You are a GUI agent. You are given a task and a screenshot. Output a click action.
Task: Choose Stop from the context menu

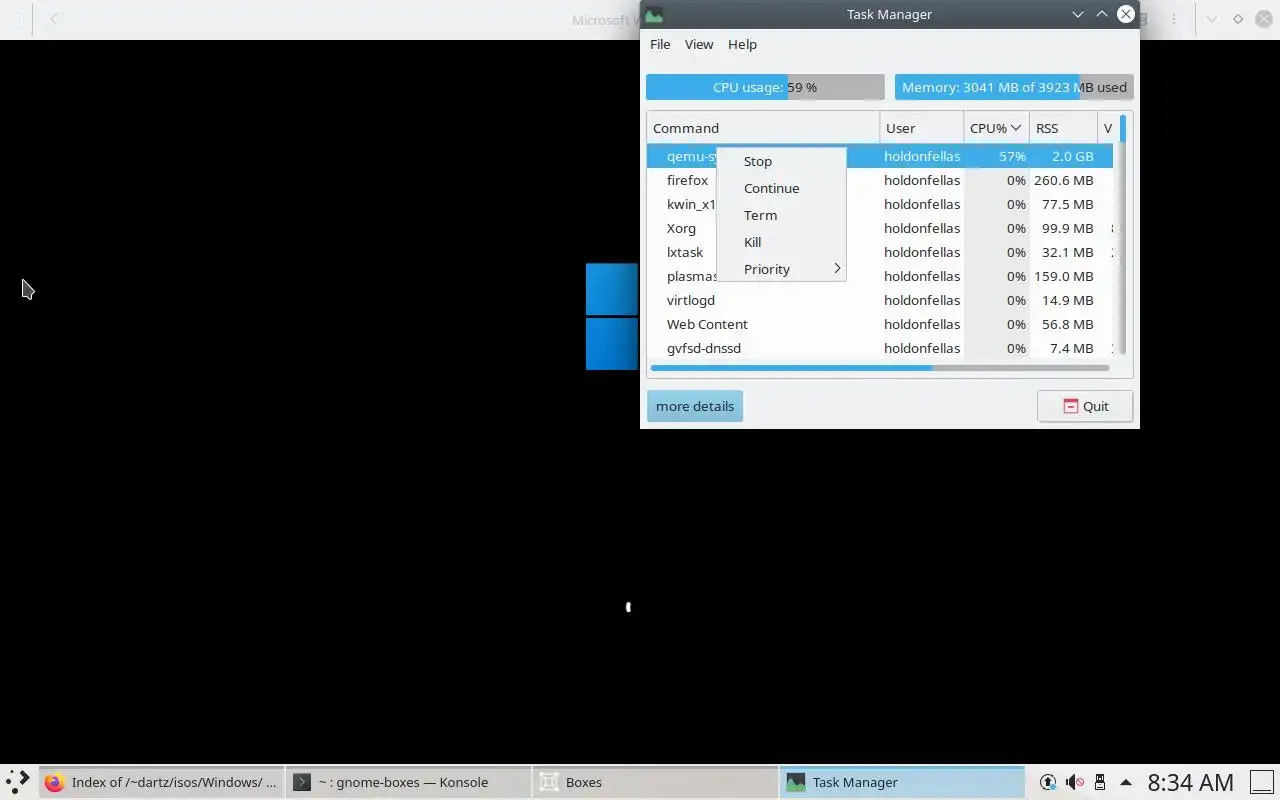click(782, 161)
